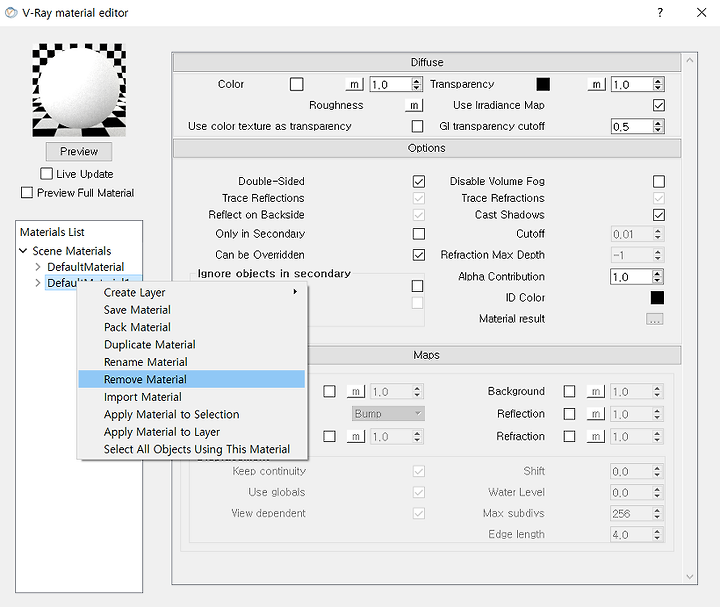Image resolution: width=720 pixels, height=607 pixels.
Task: Open the ID Color black swatch
Action: point(657,298)
